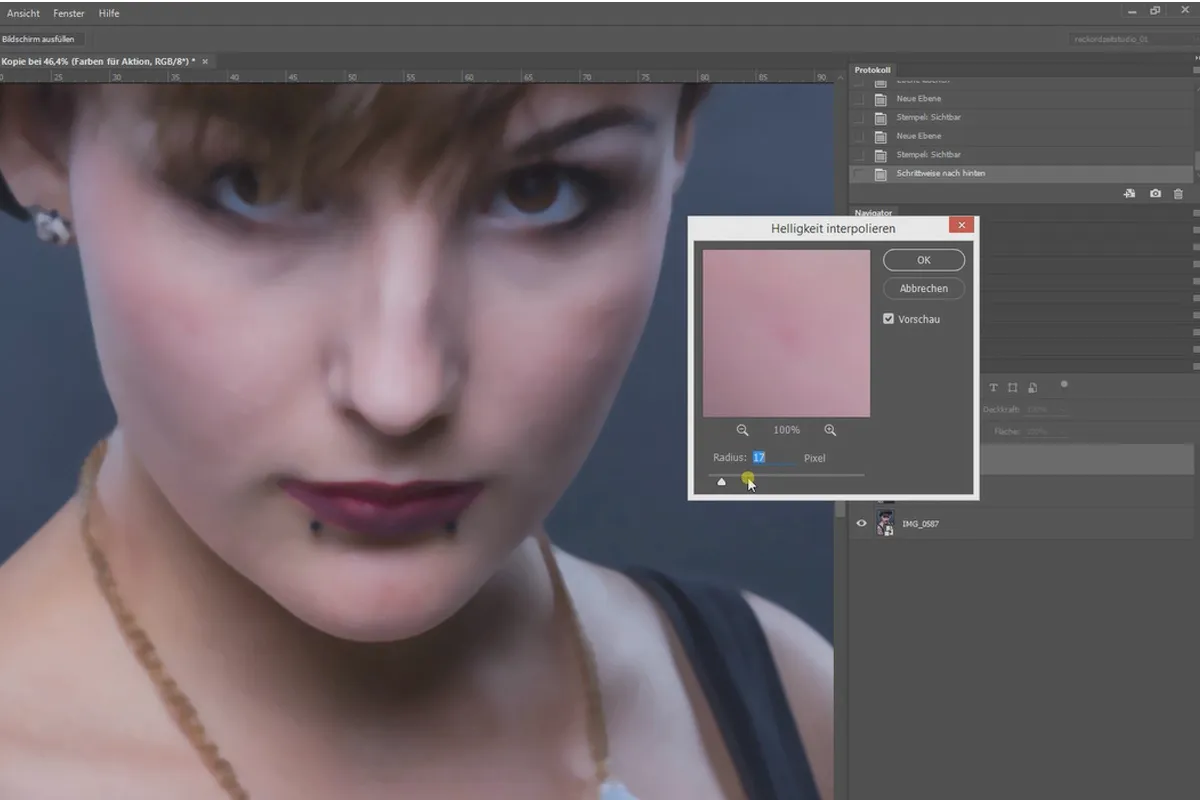Filter layers by shape layers icon
Viewport: 1200px width, 800px height.
(1013, 388)
